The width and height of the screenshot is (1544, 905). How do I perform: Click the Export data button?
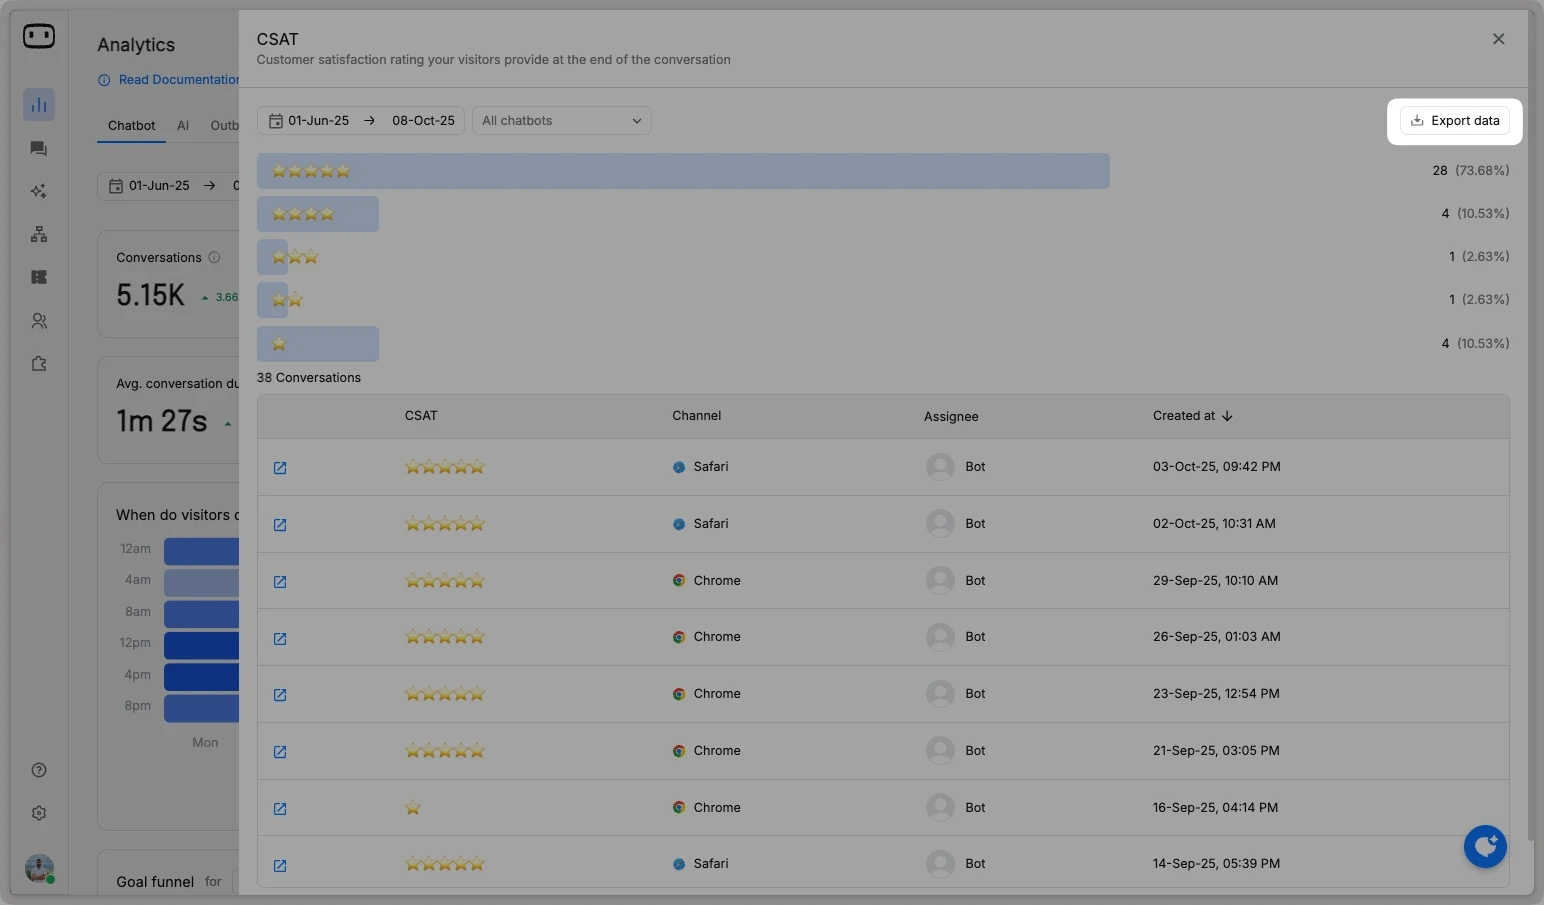coord(1455,120)
